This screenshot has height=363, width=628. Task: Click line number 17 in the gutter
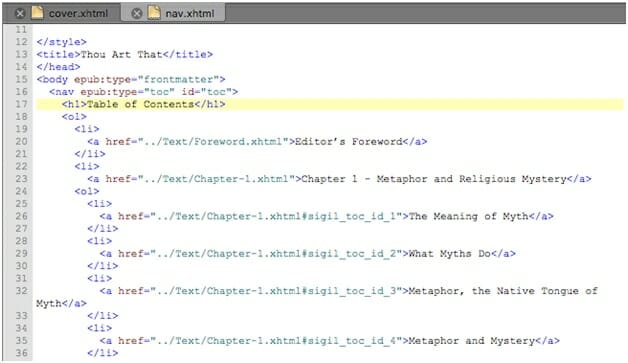(21, 104)
